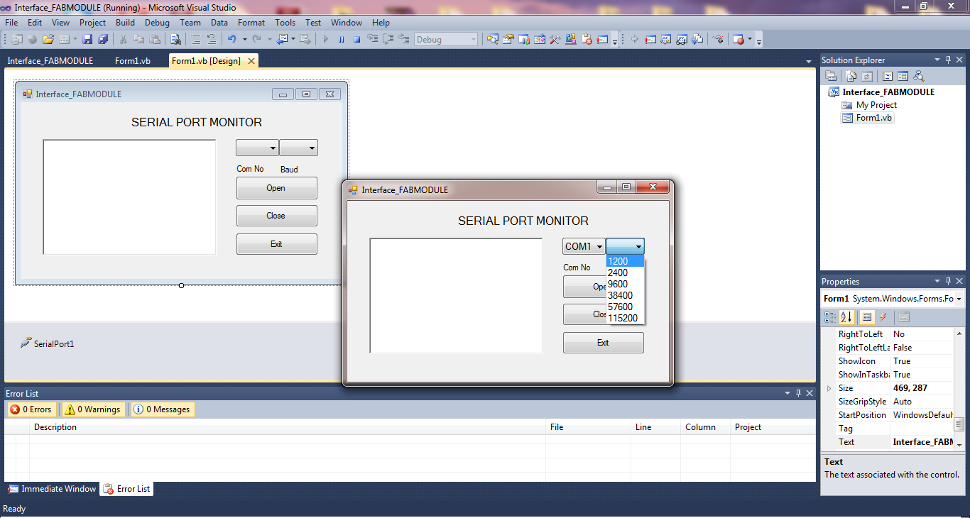The width and height of the screenshot is (970, 518).
Task: Switch to the Interface_FABMODULE tab
Action: 50,61
